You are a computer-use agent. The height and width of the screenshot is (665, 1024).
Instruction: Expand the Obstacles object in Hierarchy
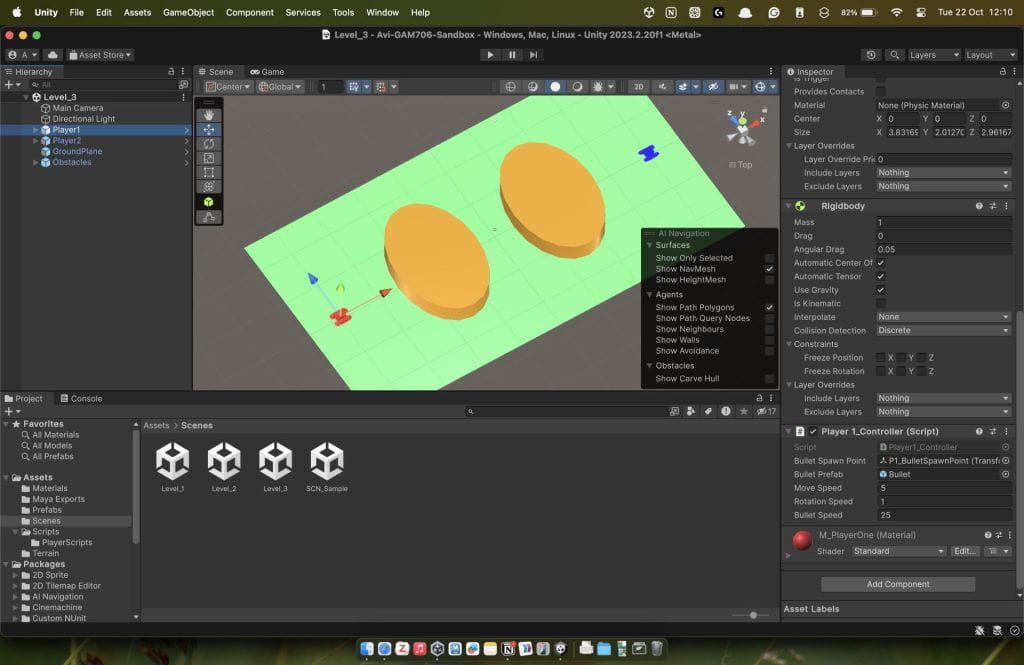[x=36, y=162]
